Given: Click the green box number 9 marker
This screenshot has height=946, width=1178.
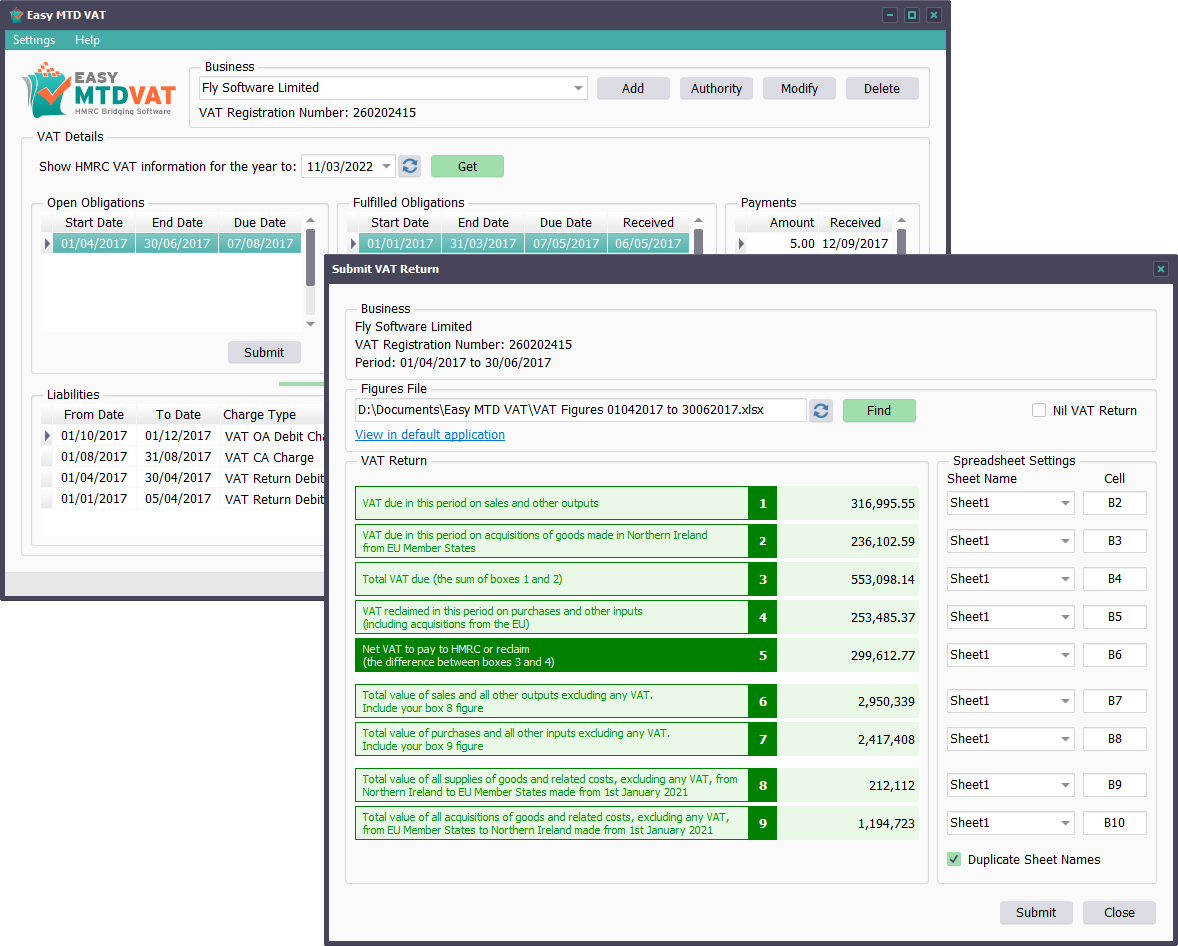Looking at the screenshot, I should tap(763, 823).
